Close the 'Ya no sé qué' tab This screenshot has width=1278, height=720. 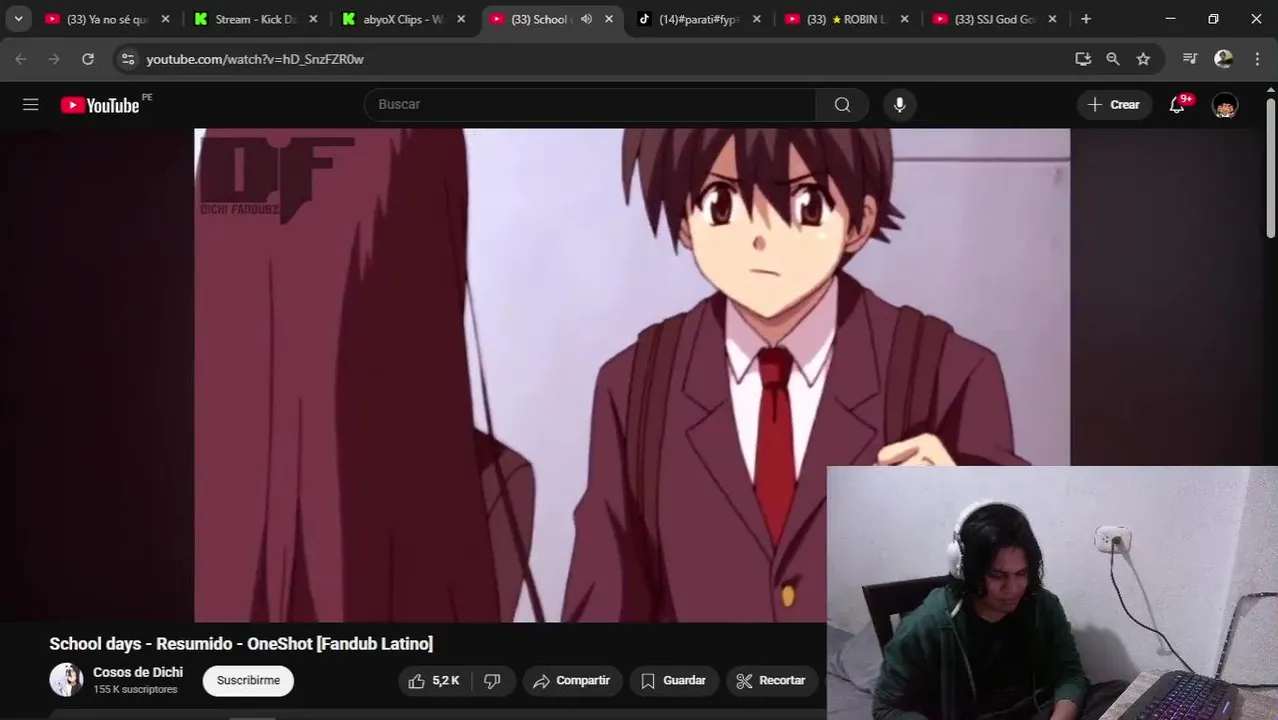pos(165,19)
